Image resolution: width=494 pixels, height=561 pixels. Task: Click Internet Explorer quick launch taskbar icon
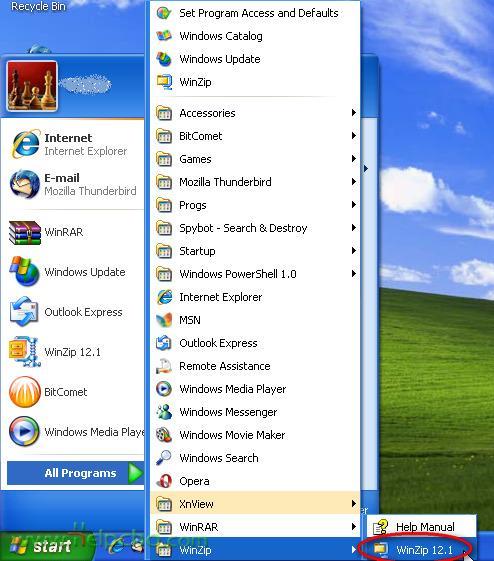point(116,547)
